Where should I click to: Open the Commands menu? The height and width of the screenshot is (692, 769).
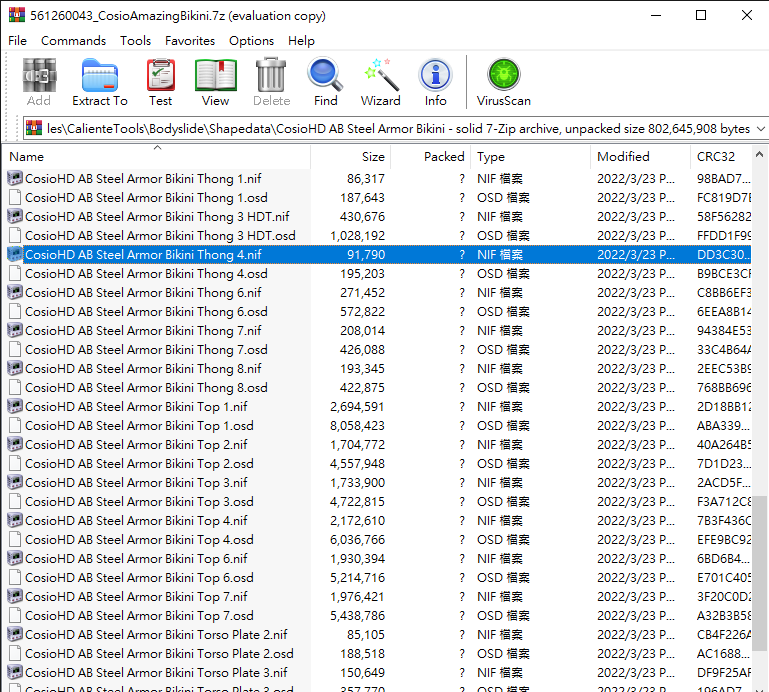pyautogui.click(x=73, y=41)
